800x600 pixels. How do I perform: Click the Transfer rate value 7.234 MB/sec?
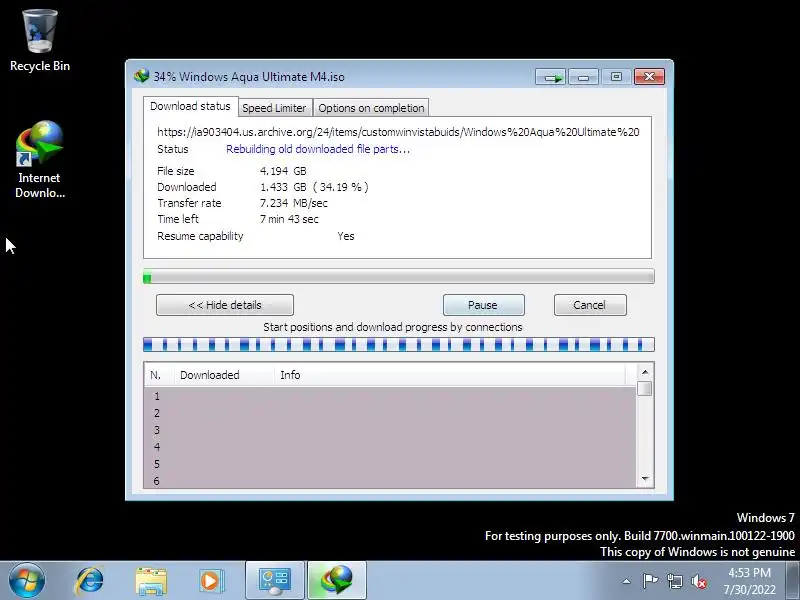(294, 203)
